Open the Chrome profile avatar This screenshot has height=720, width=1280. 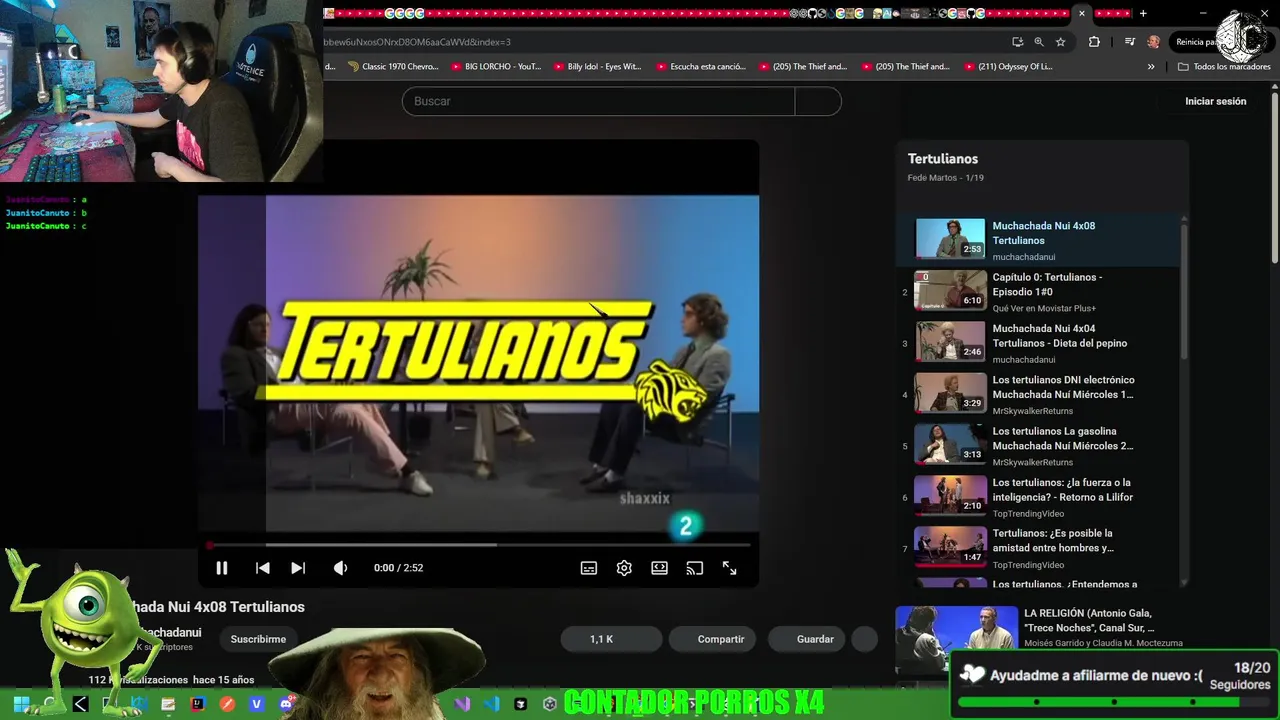(x=1154, y=42)
